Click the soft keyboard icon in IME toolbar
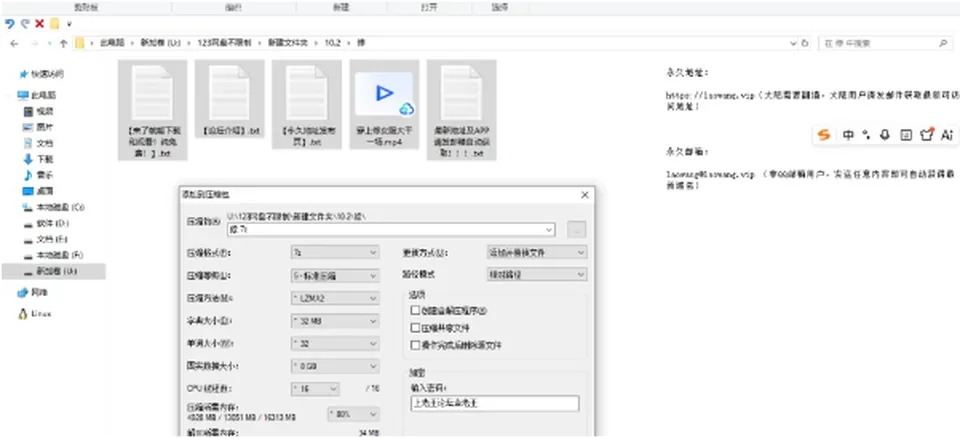 tap(907, 135)
